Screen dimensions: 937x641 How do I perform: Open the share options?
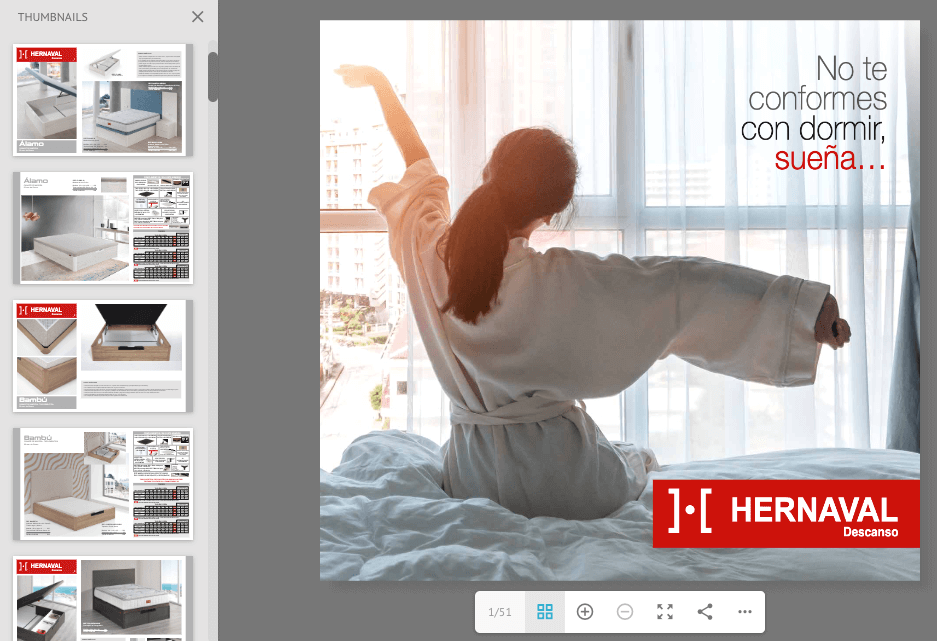point(705,612)
